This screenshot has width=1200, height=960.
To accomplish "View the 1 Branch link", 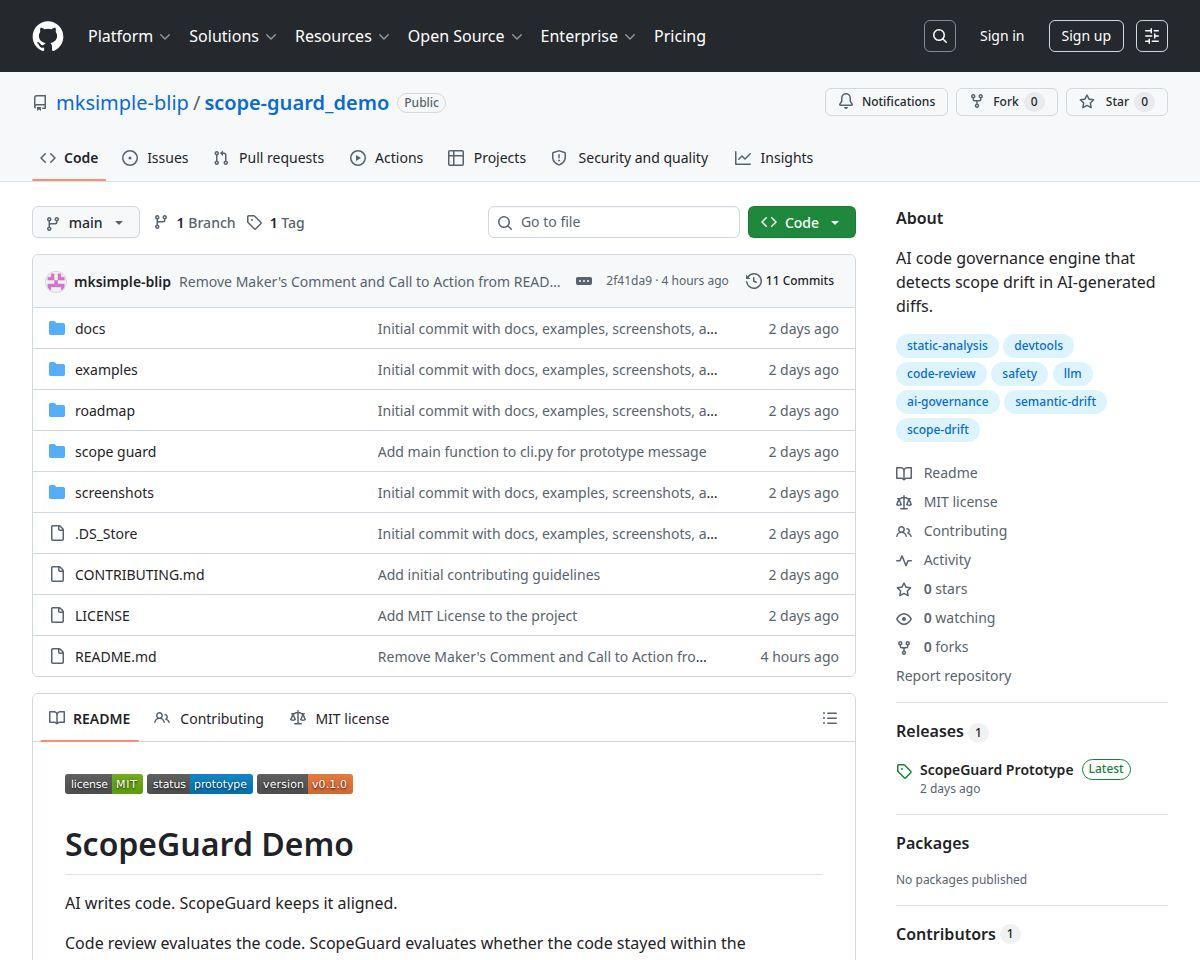I will point(194,222).
